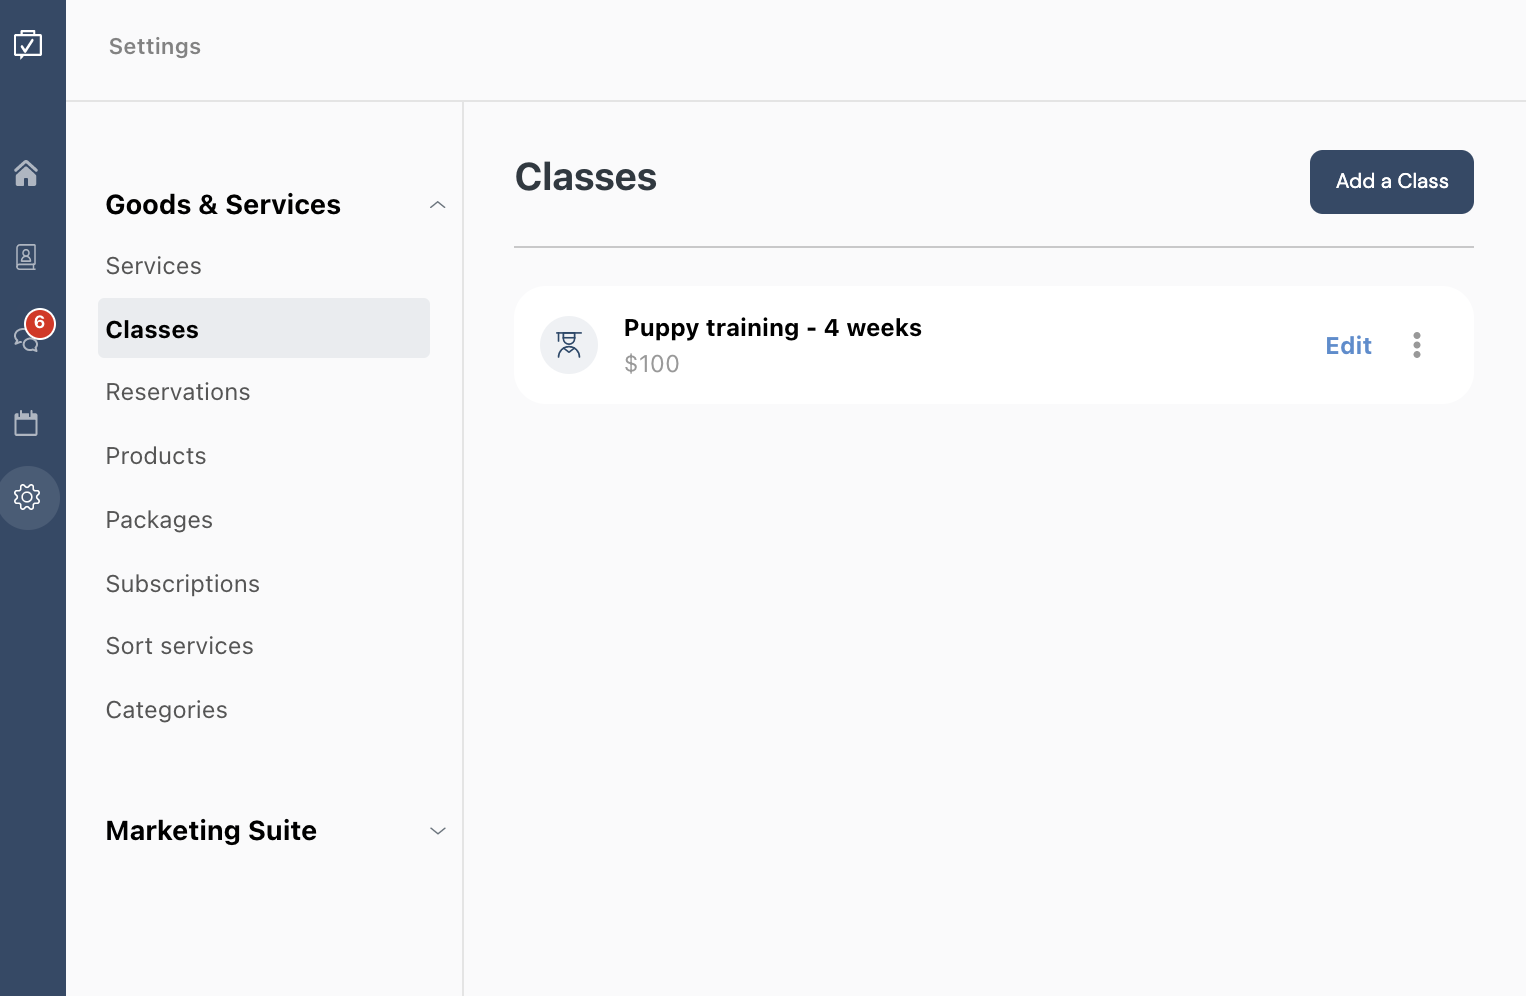Viewport: 1526px width, 996px height.
Task: Open Sort services option
Action: [x=180, y=646]
